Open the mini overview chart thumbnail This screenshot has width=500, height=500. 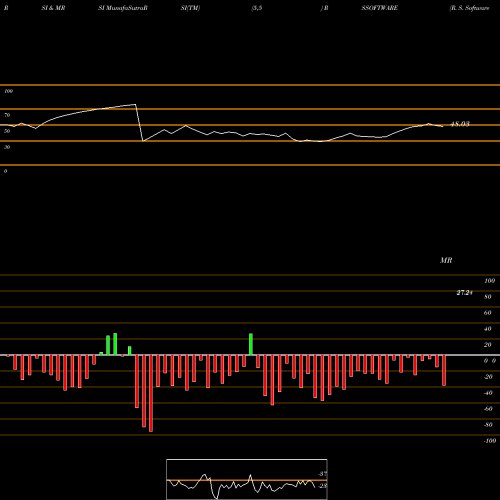coord(247,479)
